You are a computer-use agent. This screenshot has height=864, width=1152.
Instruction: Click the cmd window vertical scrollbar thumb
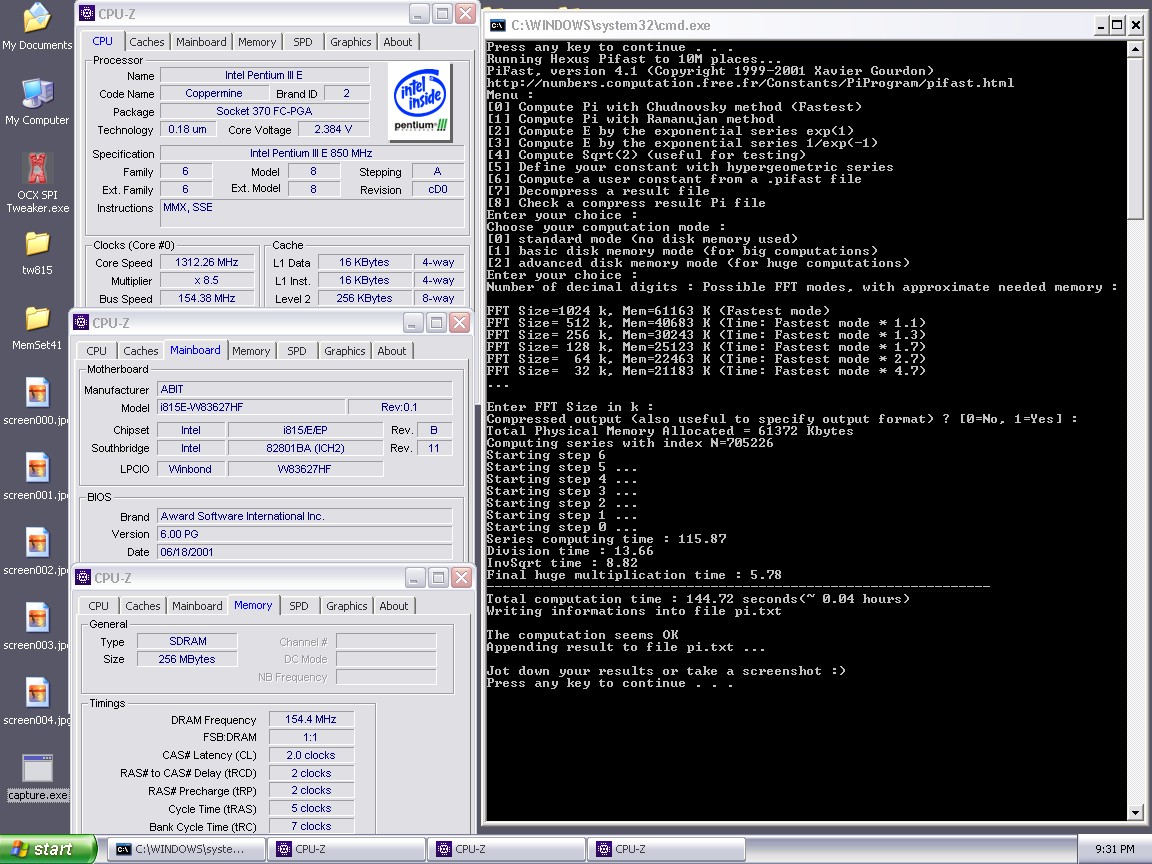1135,137
